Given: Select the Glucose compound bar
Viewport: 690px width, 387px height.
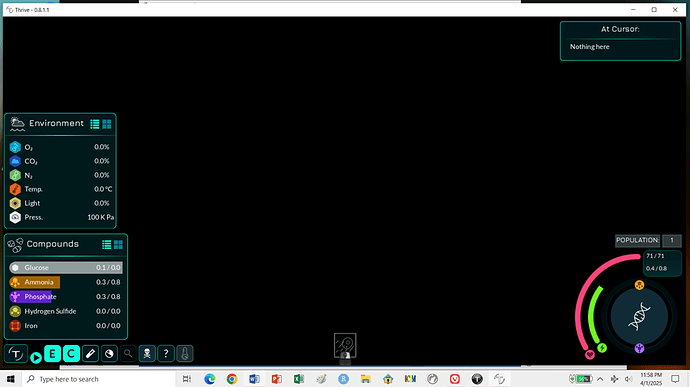Looking at the screenshot, I should tap(66, 267).
